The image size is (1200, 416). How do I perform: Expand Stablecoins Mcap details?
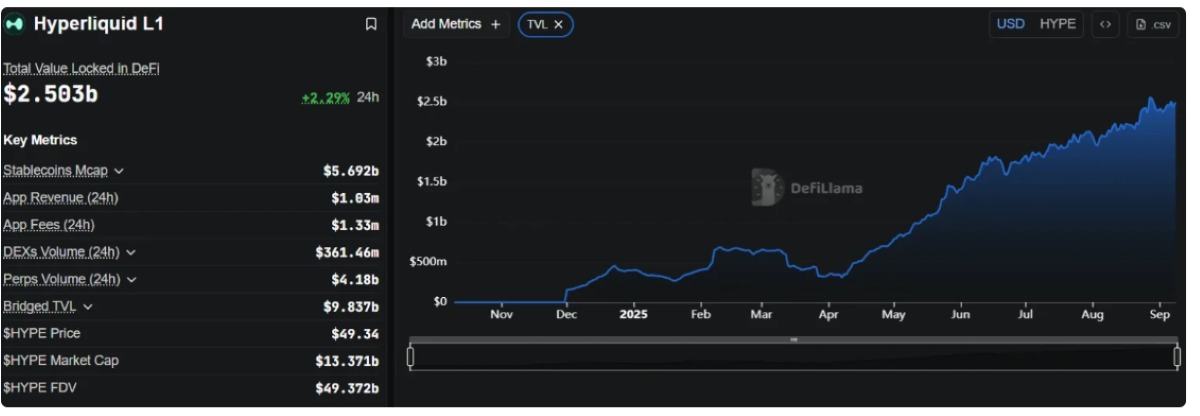point(120,171)
